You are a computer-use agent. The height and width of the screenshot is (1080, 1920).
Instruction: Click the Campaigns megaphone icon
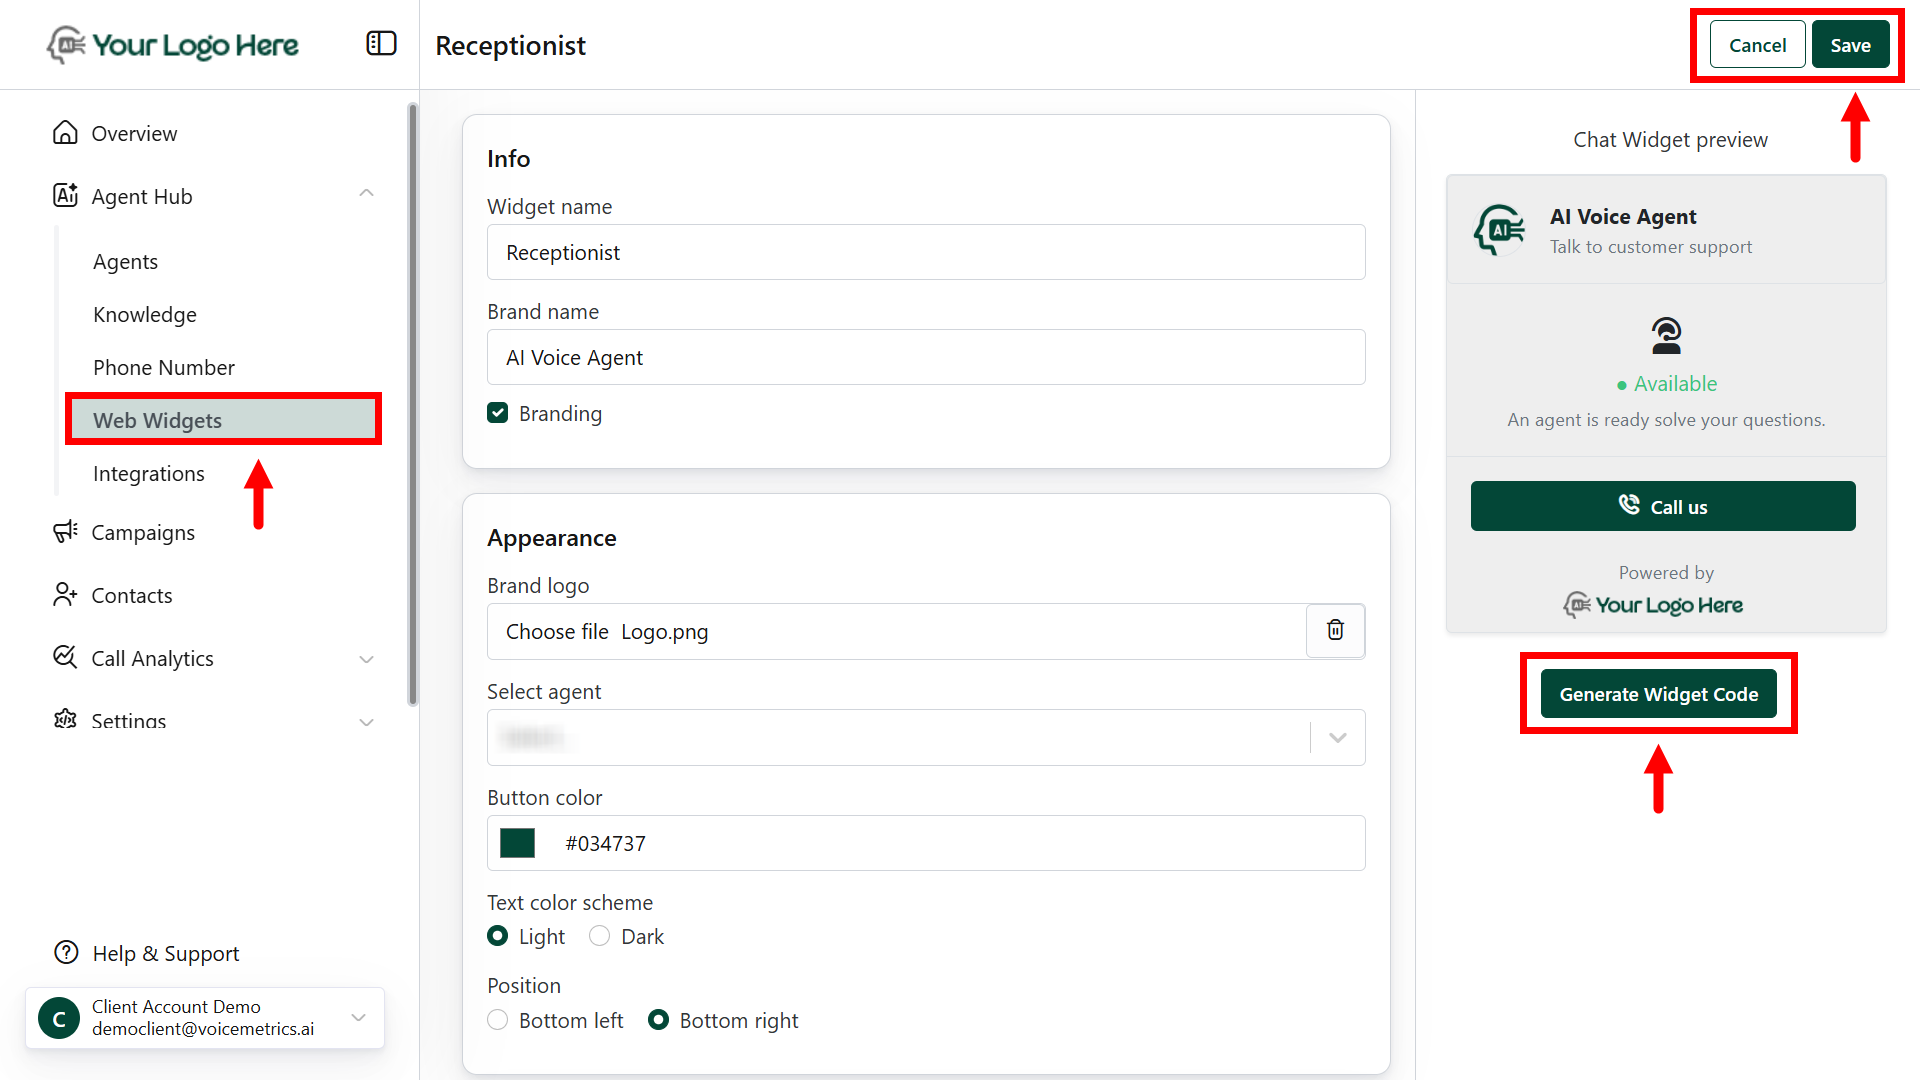65,532
